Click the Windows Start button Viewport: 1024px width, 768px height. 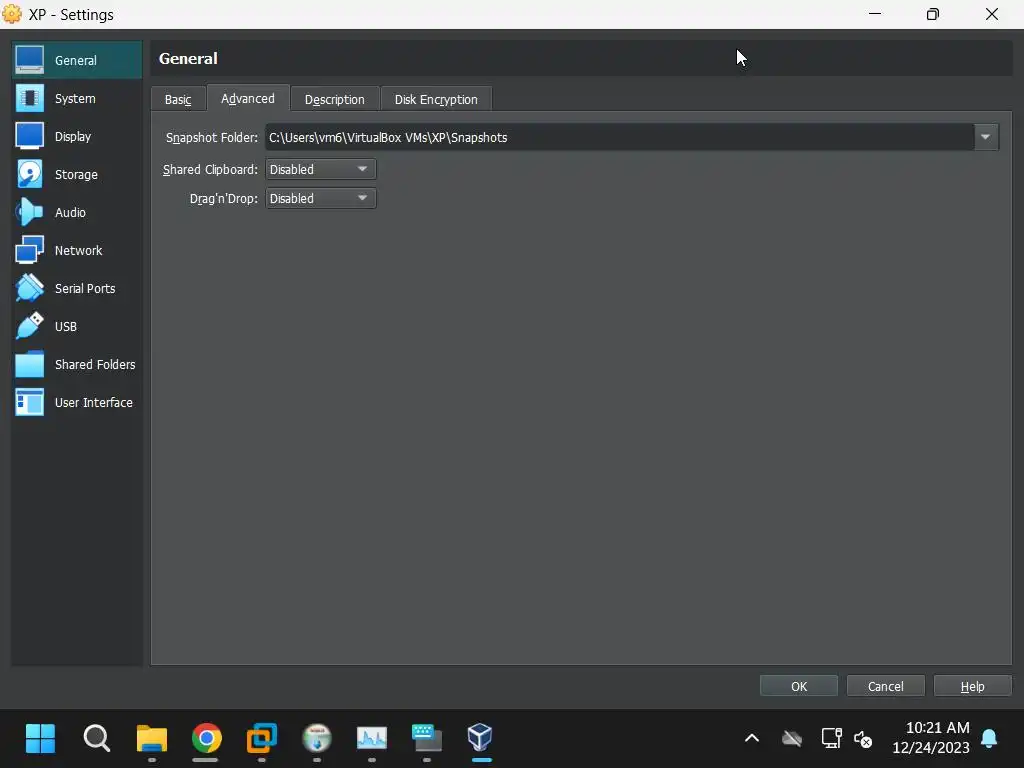click(x=40, y=739)
